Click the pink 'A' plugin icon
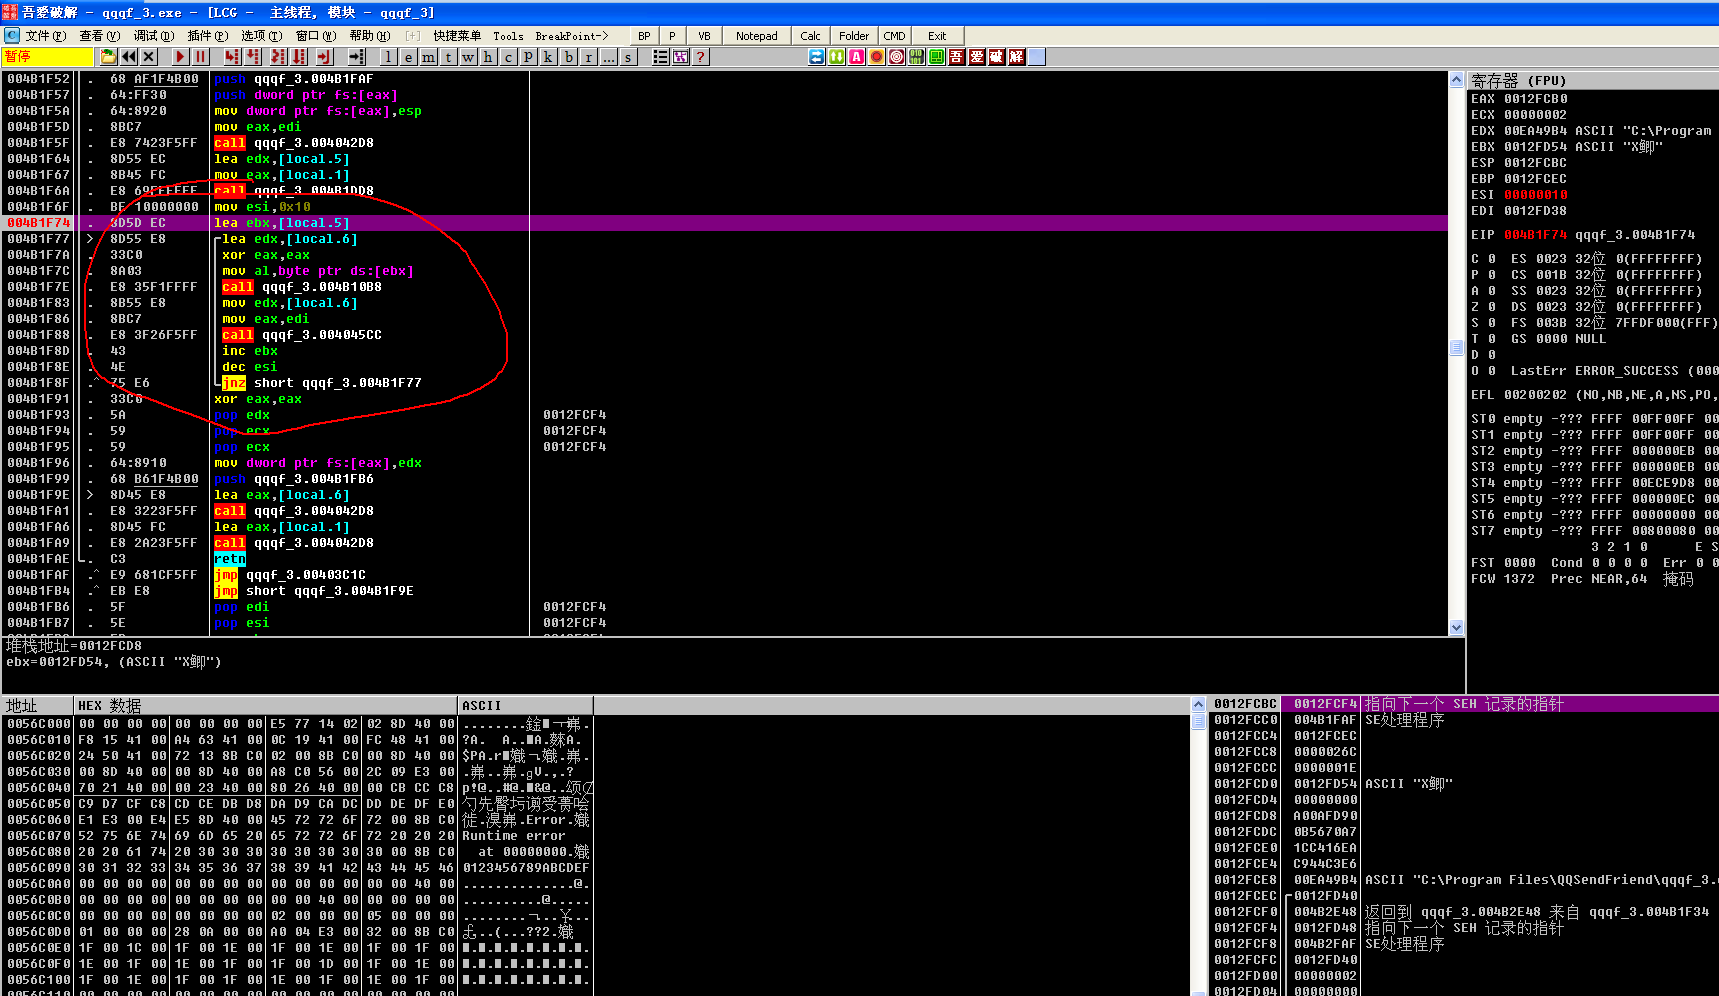Image resolution: width=1719 pixels, height=996 pixels. point(856,57)
